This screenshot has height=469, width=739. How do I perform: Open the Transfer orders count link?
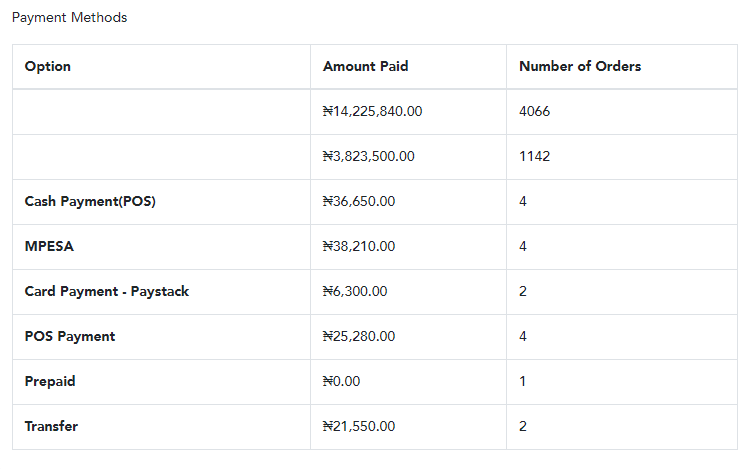523,427
